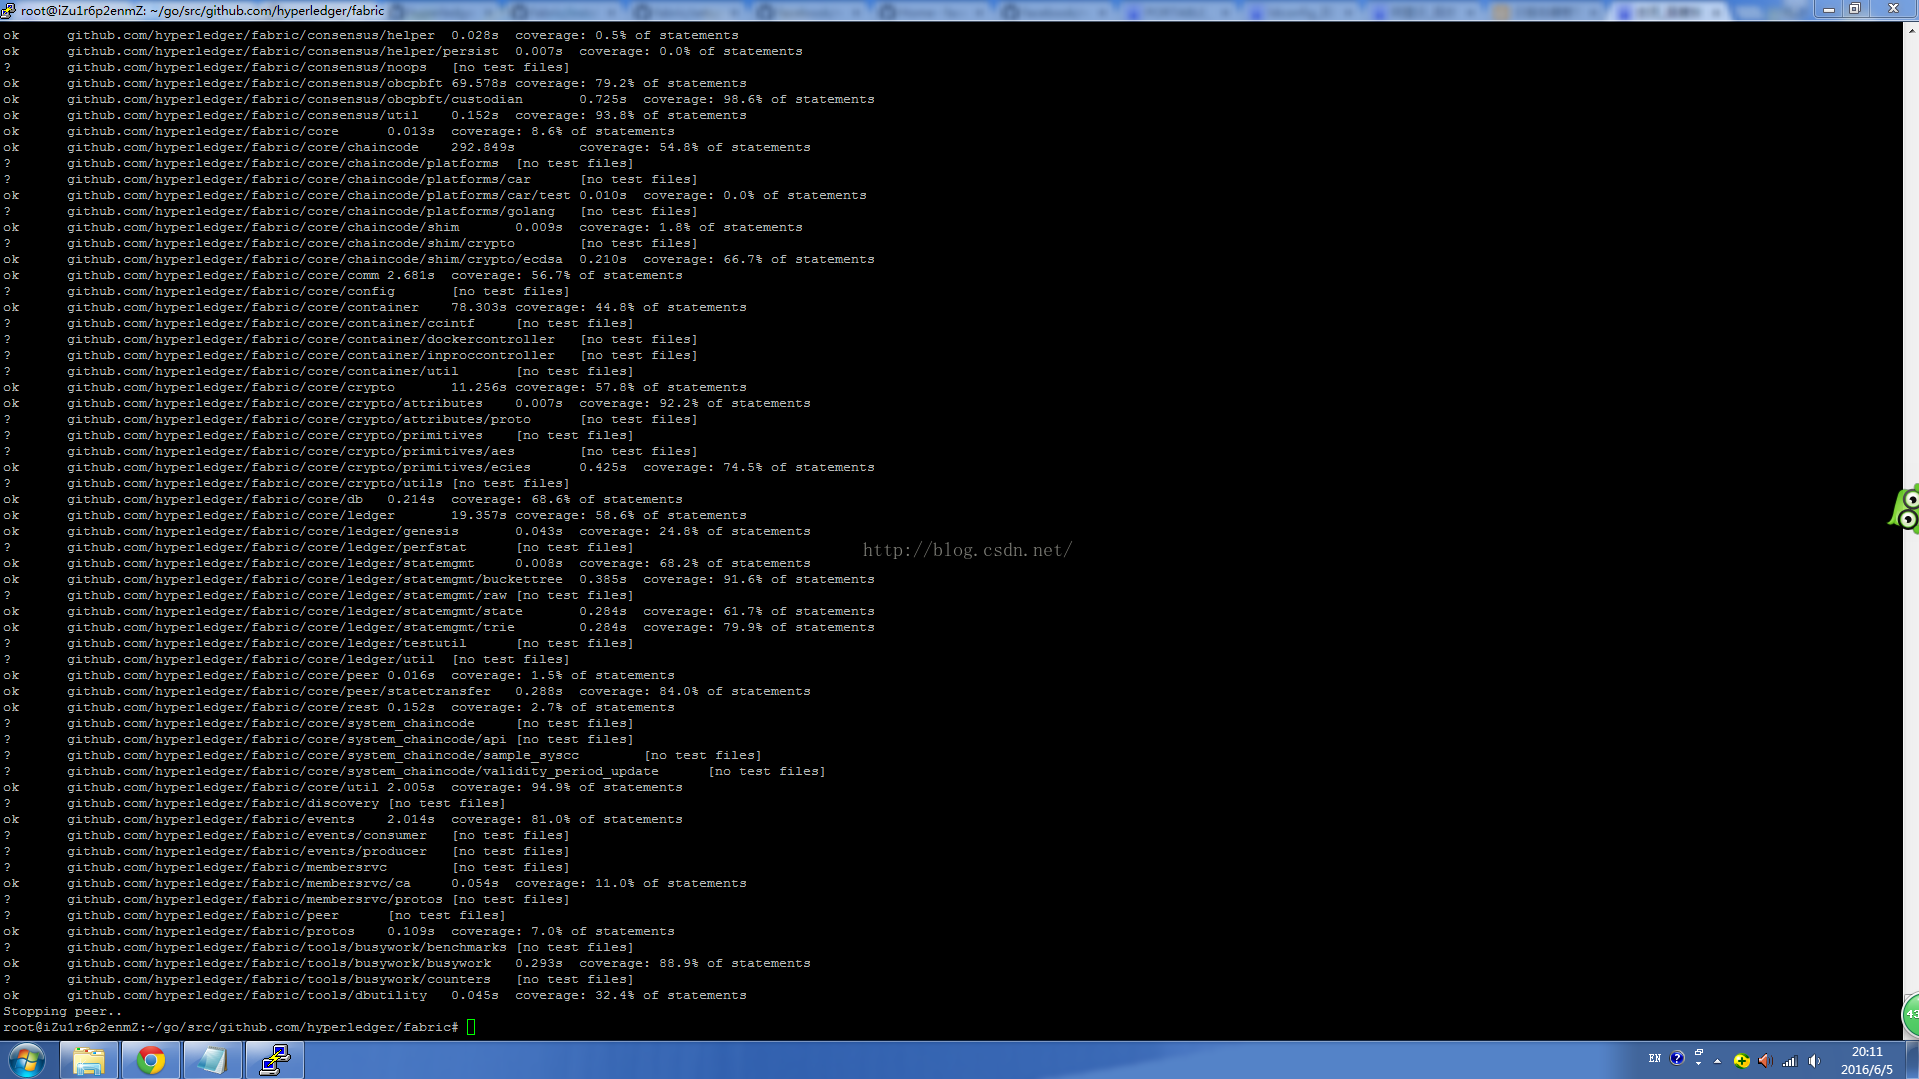This screenshot has width=1919, height=1079.
Task: Click the terminal scrollbar up arrow
Action: click(x=1911, y=30)
